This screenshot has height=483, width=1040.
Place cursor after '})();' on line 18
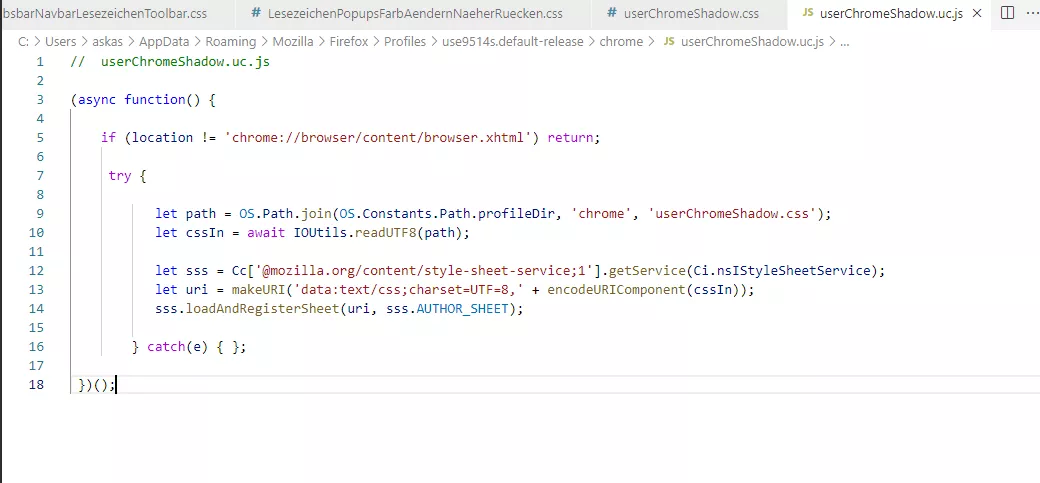116,384
